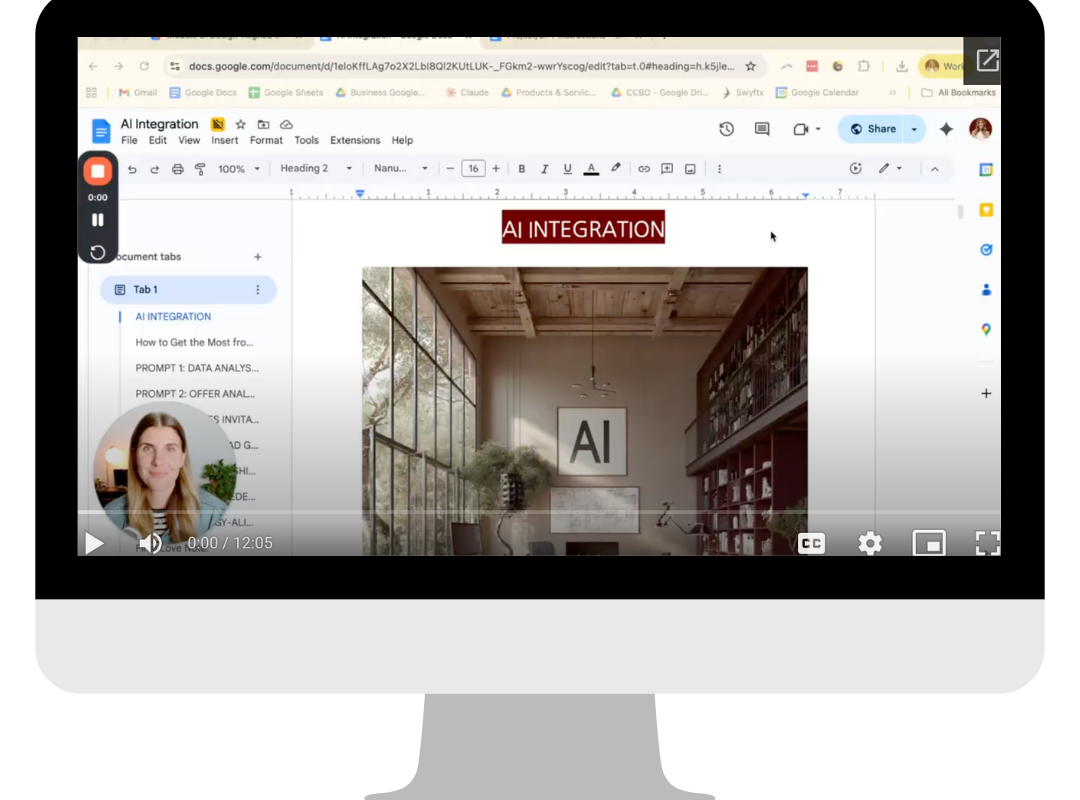Play the video
Image resolution: width=1080 pixels, height=800 pixels.
click(x=94, y=543)
